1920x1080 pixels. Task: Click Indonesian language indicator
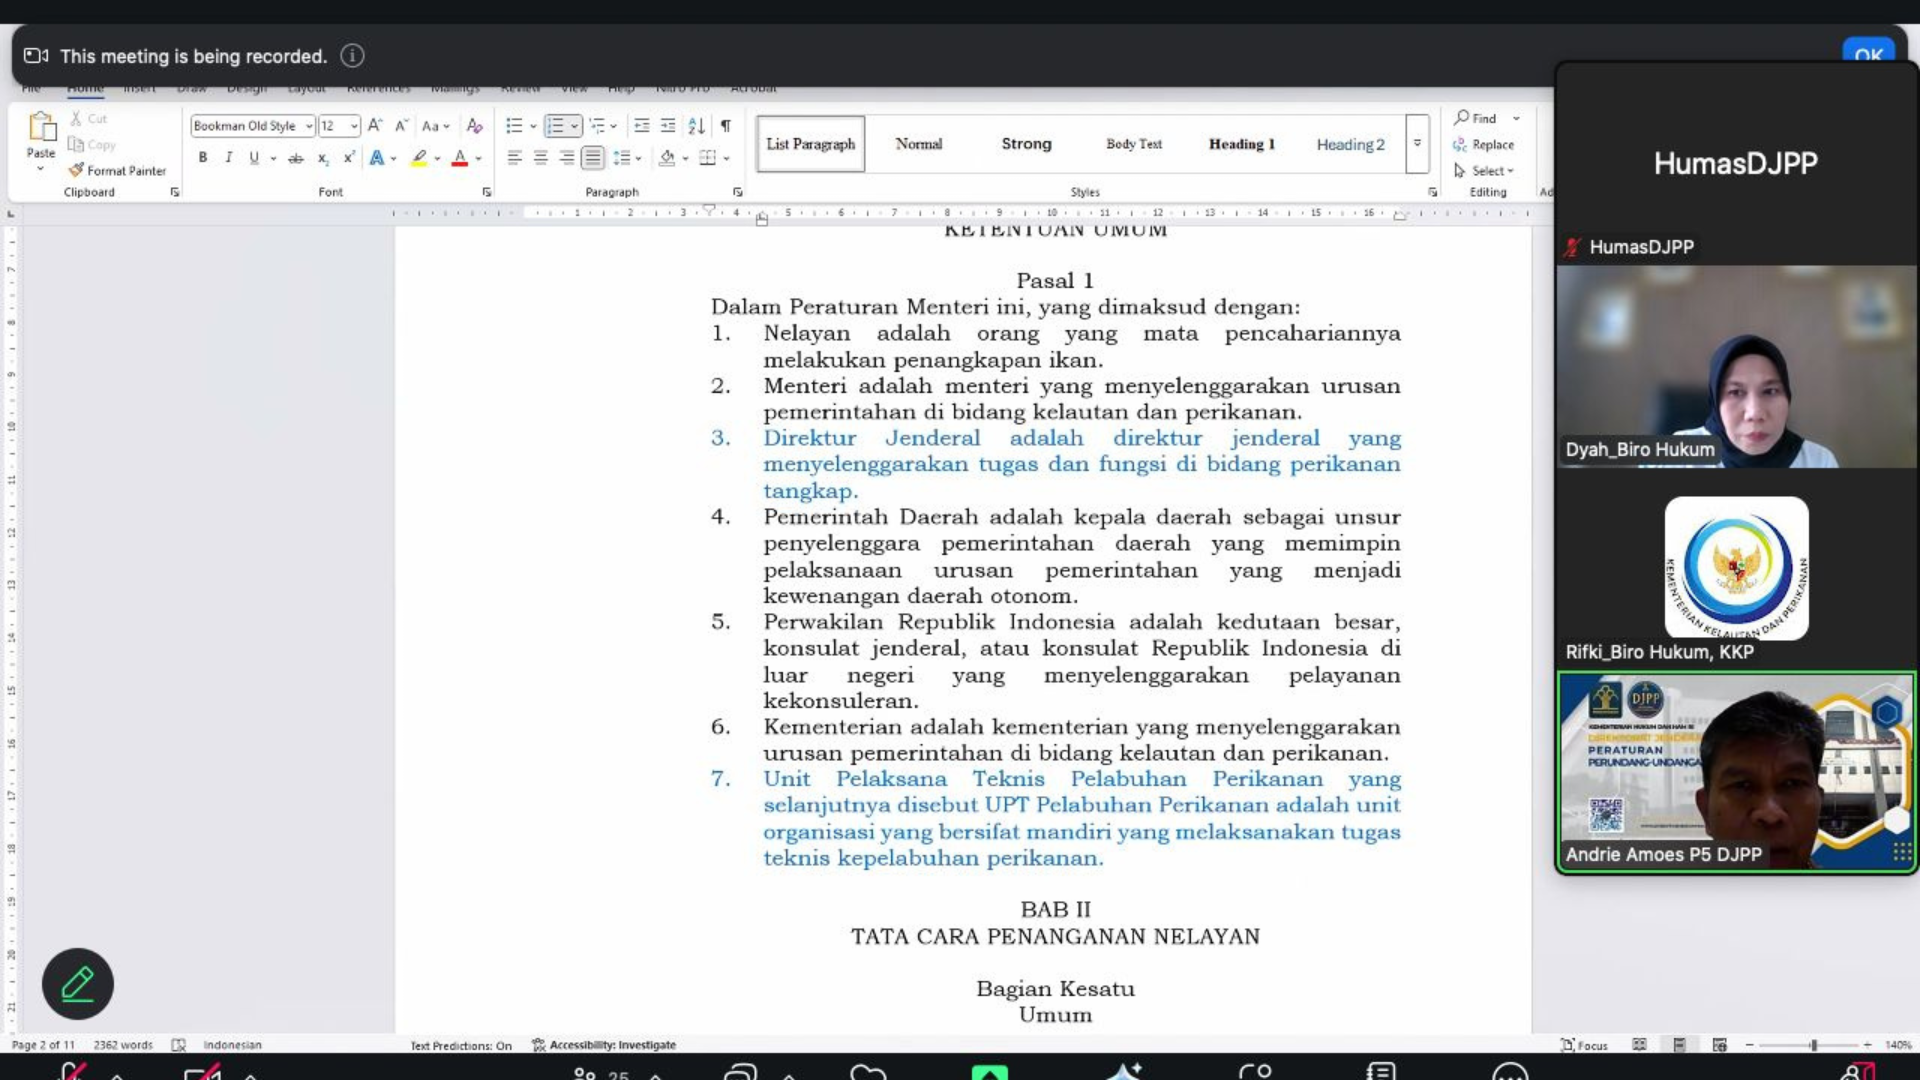coord(232,1045)
